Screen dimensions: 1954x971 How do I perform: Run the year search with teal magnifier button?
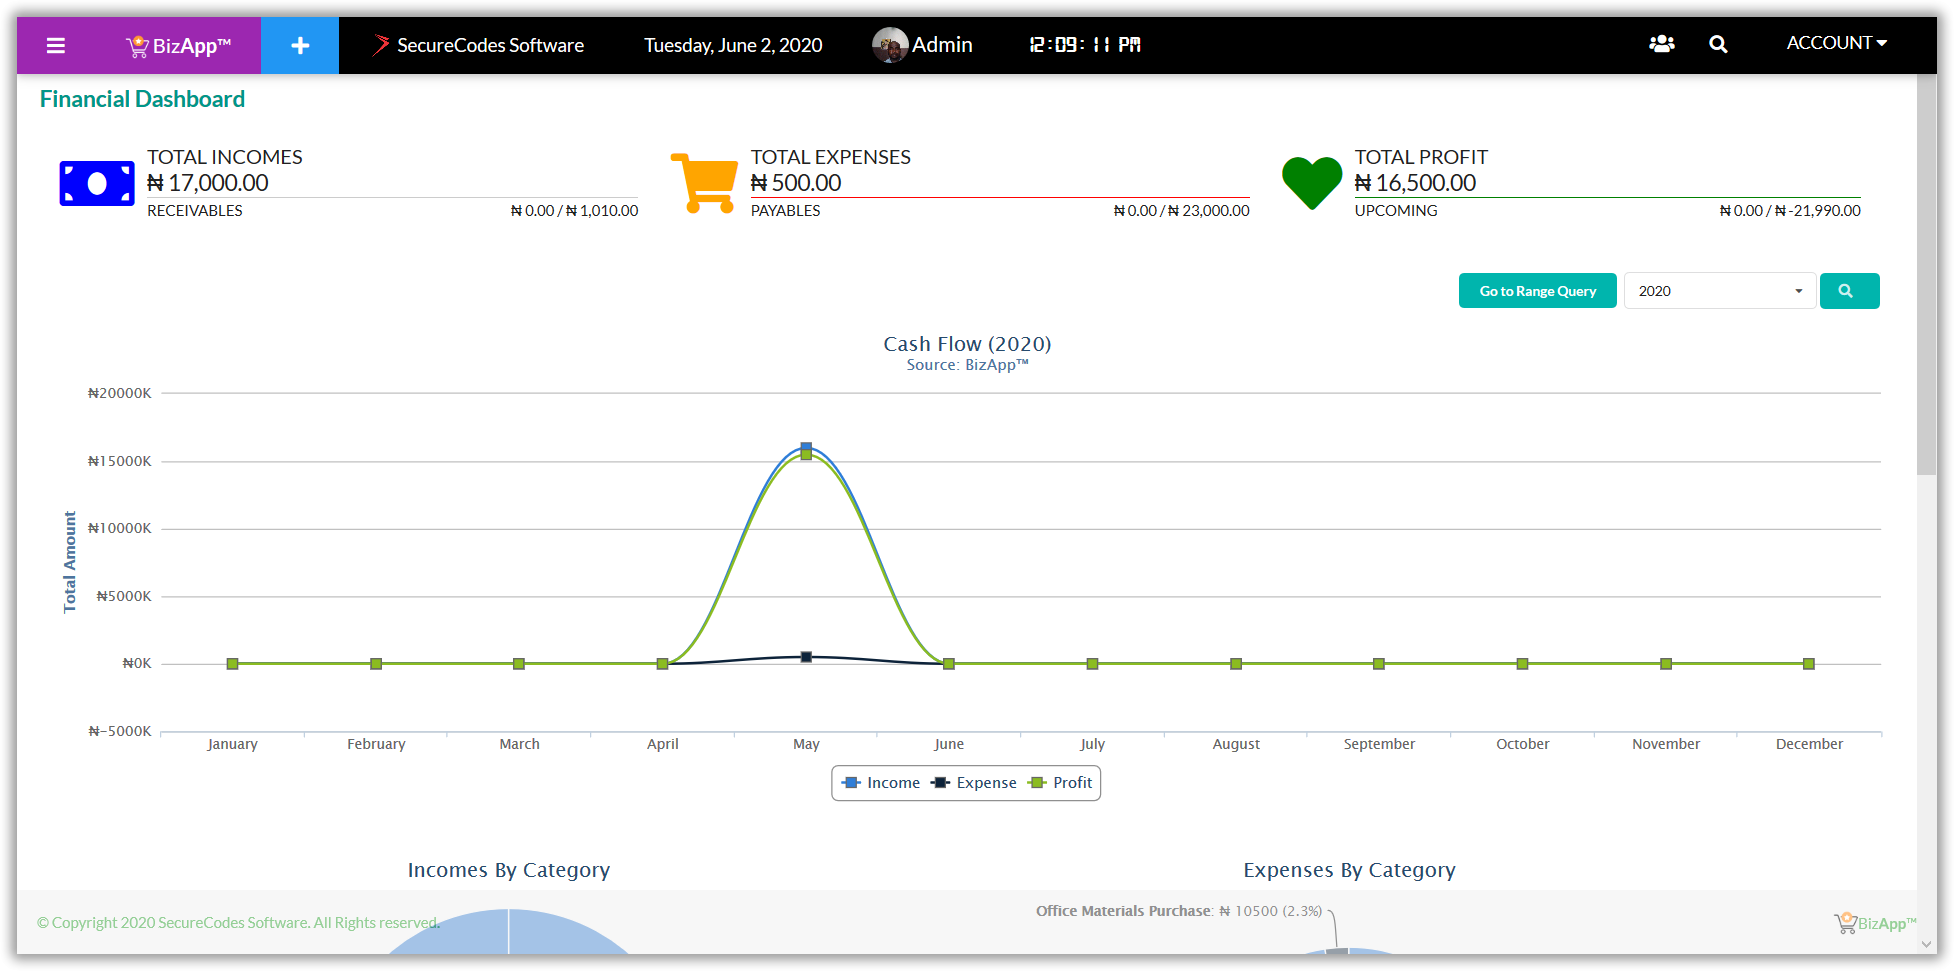(x=1849, y=291)
